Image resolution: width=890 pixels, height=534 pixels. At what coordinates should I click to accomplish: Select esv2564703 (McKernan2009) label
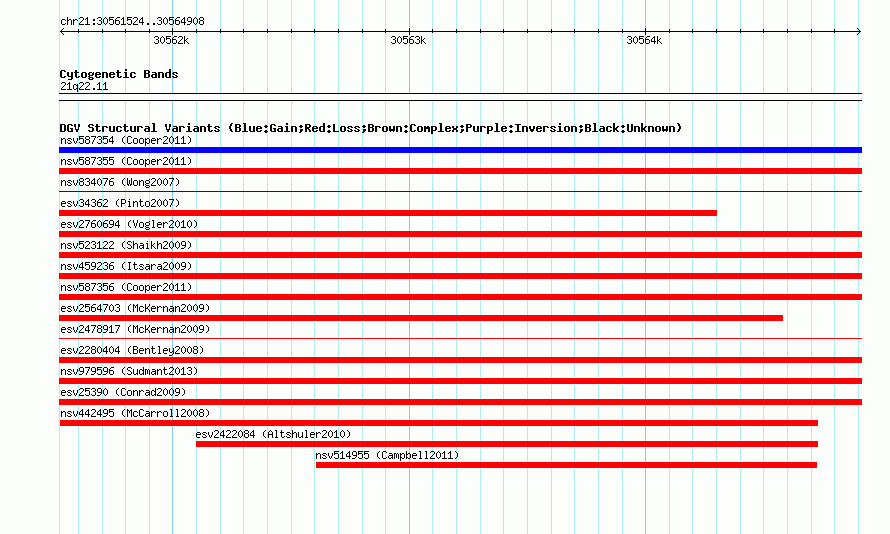[x=135, y=308]
